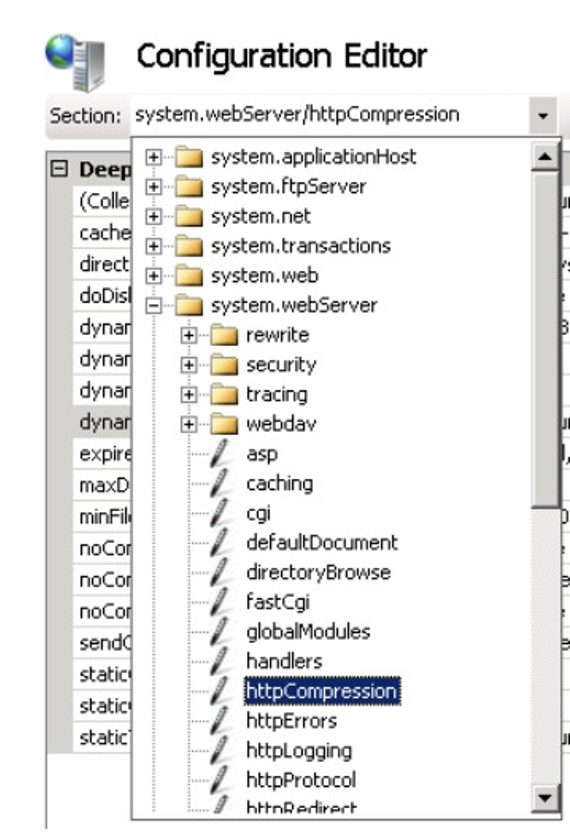Click the system.ftpServer folder icon

click(x=189, y=187)
